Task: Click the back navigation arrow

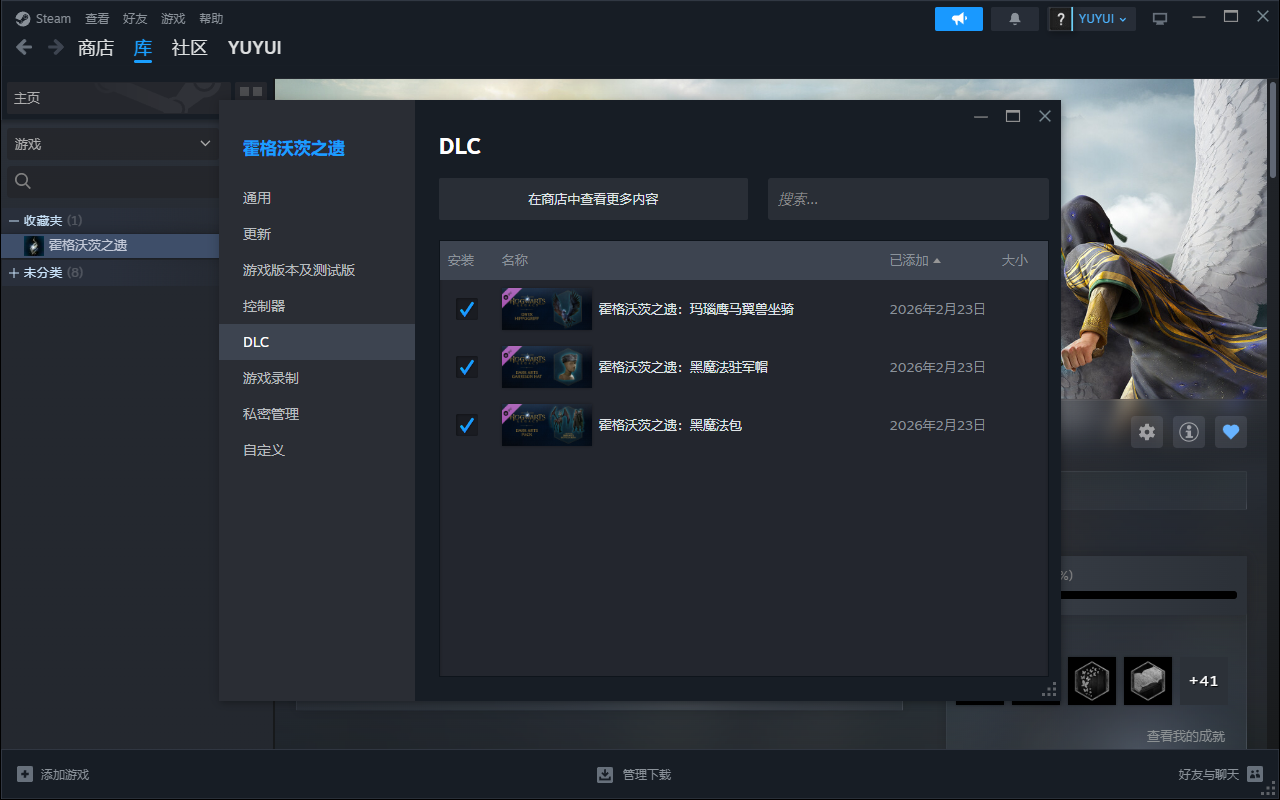Action: pos(25,47)
